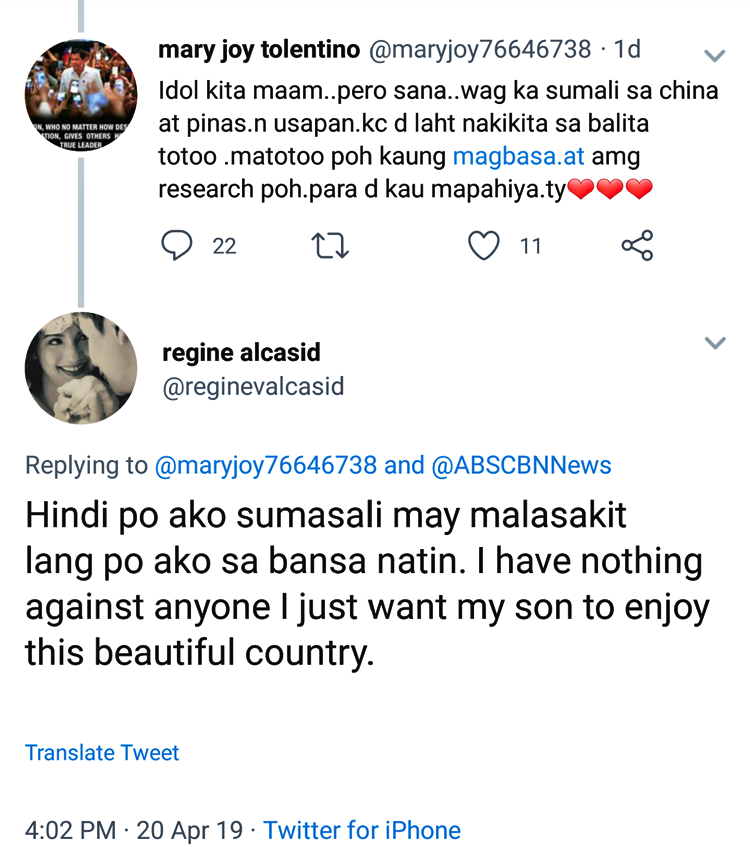This screenshot has width=750, height=847.
Task: Click the 4:02 PM · 20 Apr 19 timestamp
Action: click(134, 830)
